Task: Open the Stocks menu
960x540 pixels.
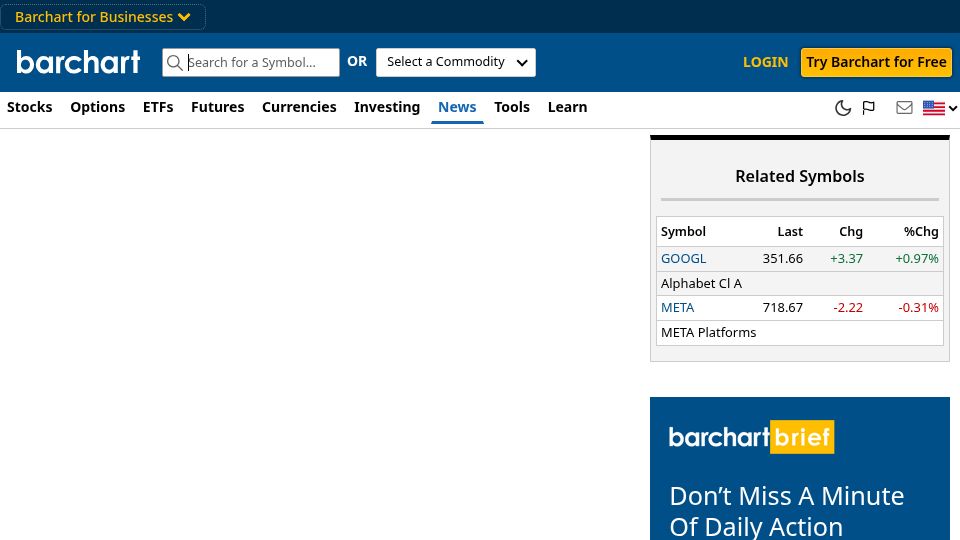Action: (29, 107)
